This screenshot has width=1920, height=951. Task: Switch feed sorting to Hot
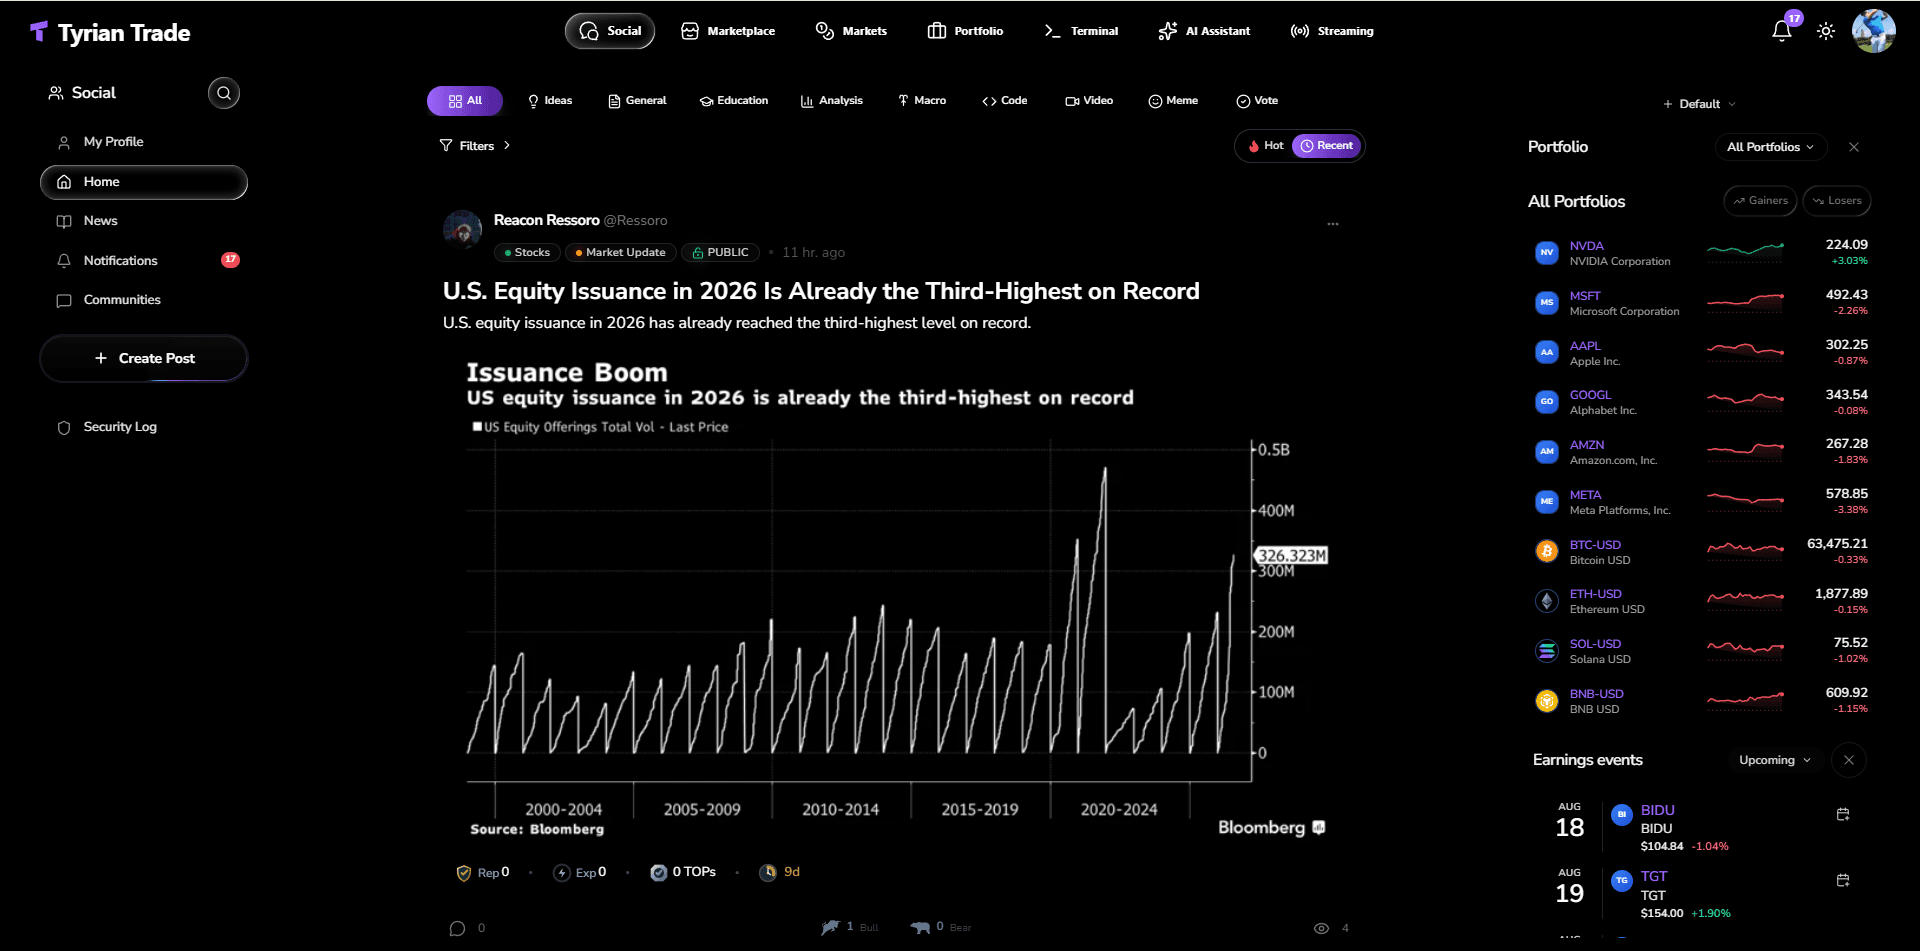(x=1265, y=146)
